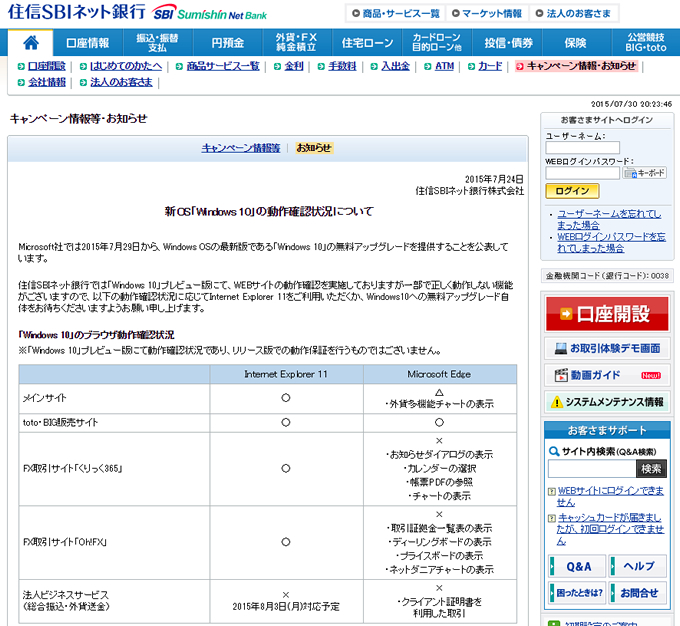Click the 2015年8月3日(月)対応予定 cell text
680x626 pixels.
coord(286,607)
